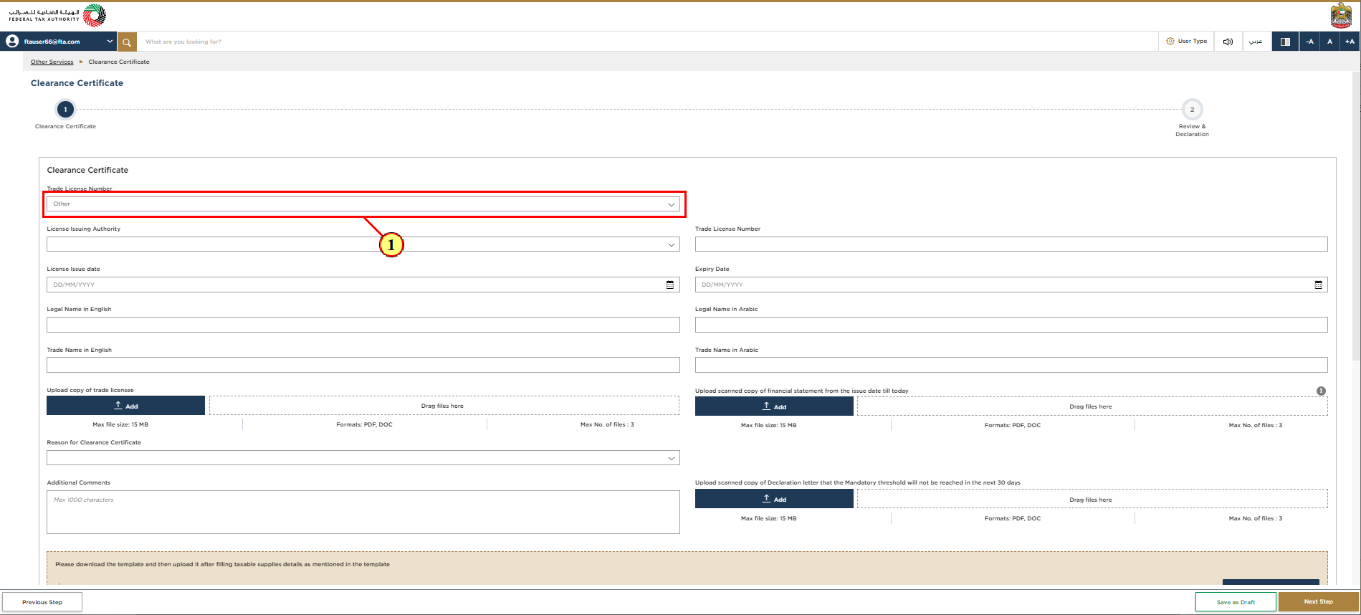Toggle the text-to-speech speaker icon
The image size is (1361, 615).
click(1228, 42)
